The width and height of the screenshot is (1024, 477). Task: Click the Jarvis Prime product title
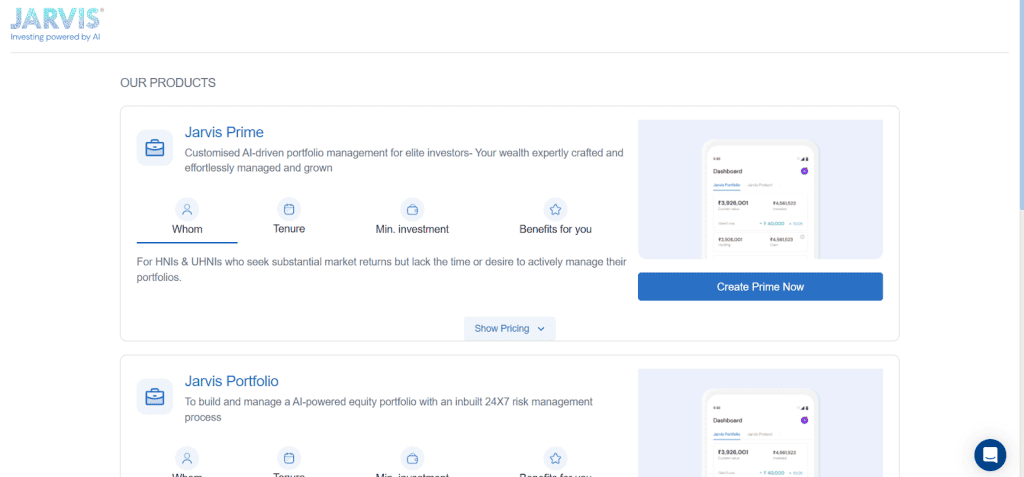coord(224,132)
